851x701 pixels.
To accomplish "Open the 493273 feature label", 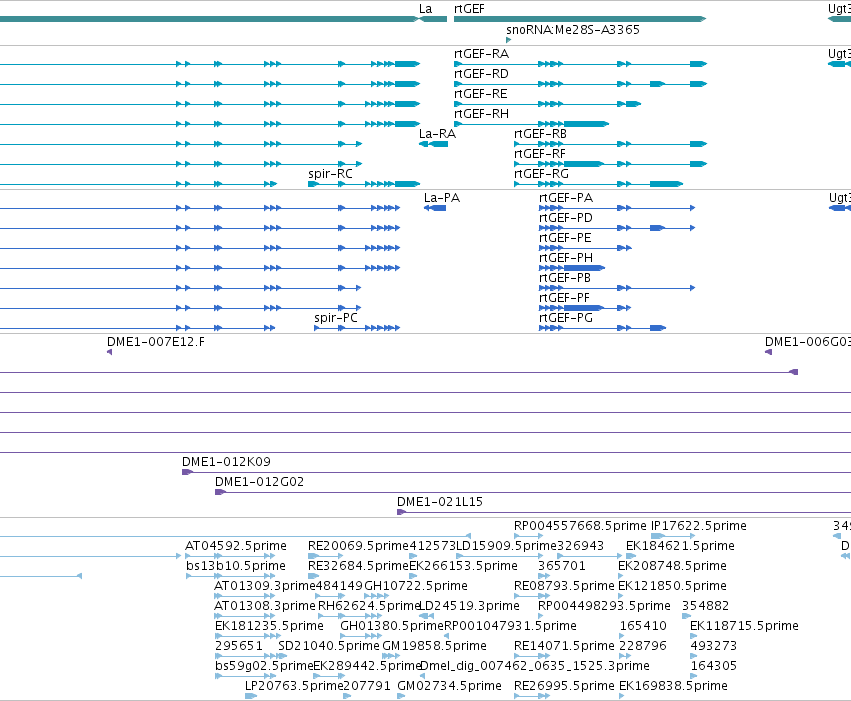I will (x=714, y=647).
